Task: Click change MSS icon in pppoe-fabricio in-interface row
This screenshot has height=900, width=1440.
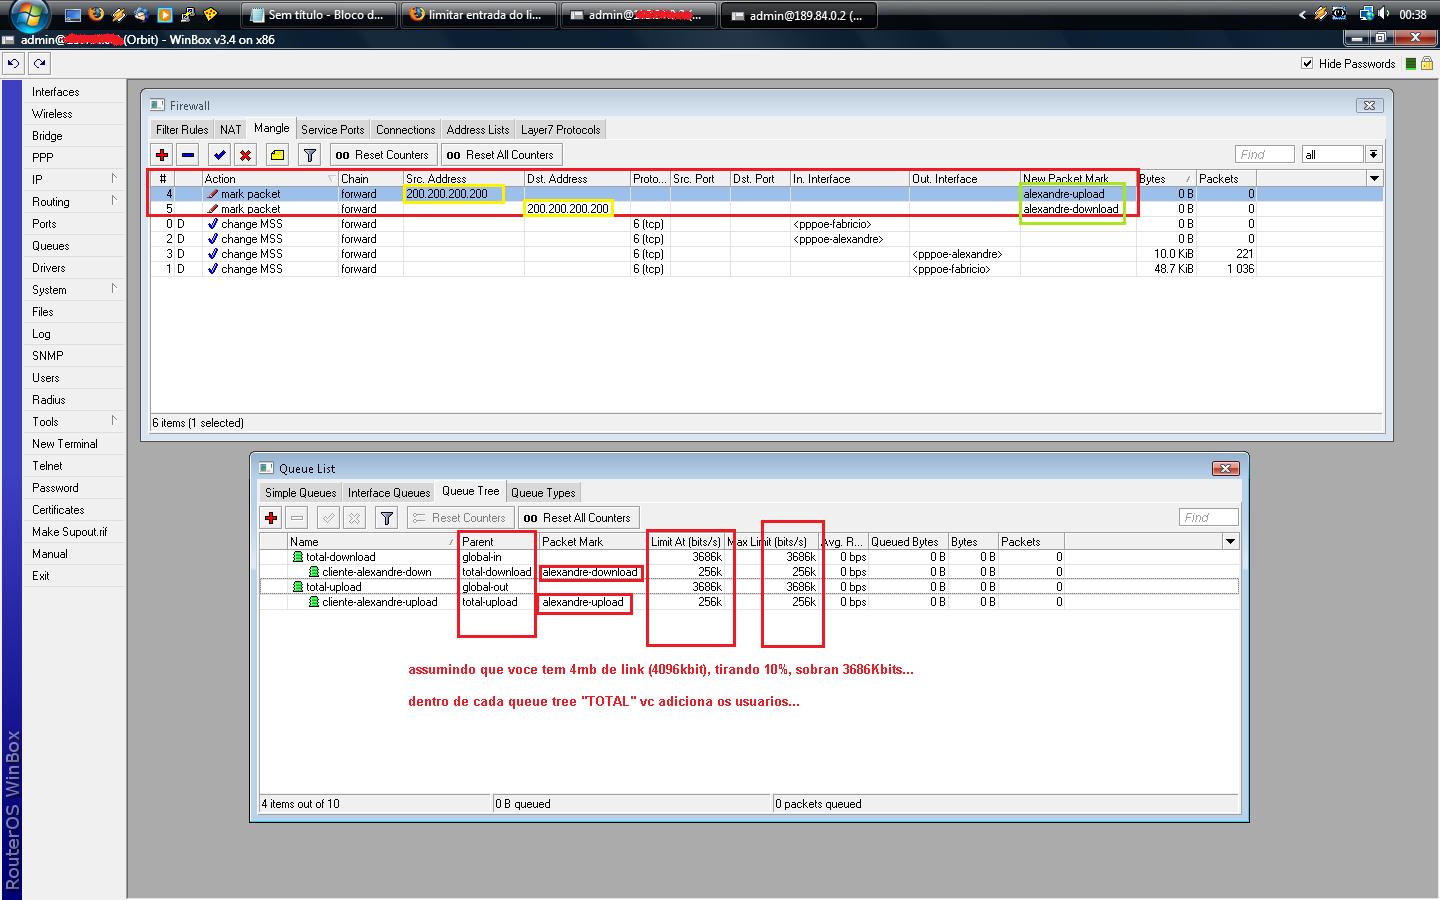Action: 212,224
